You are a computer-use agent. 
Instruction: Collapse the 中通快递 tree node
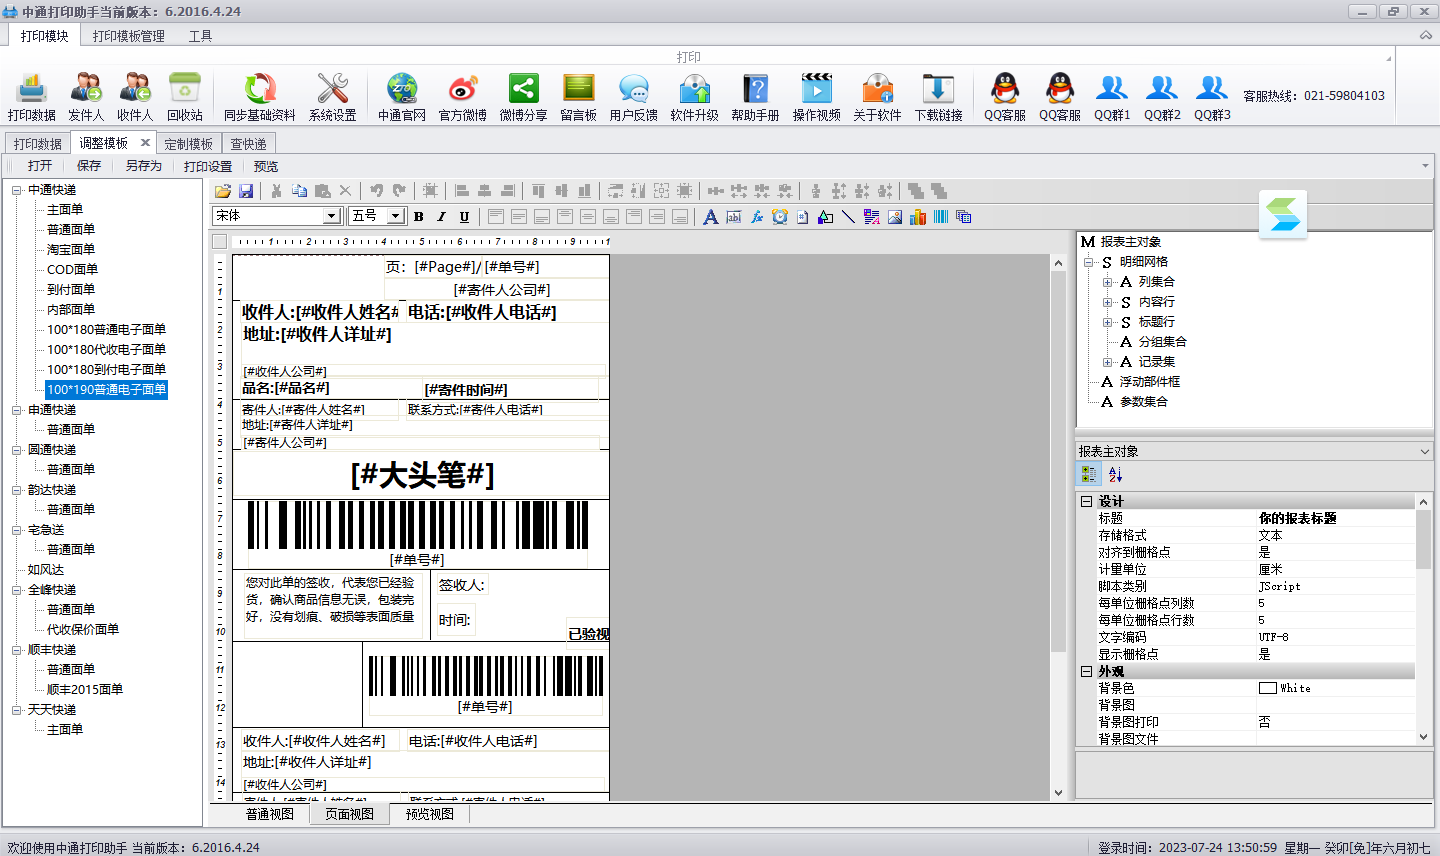(x=17, y=190)
